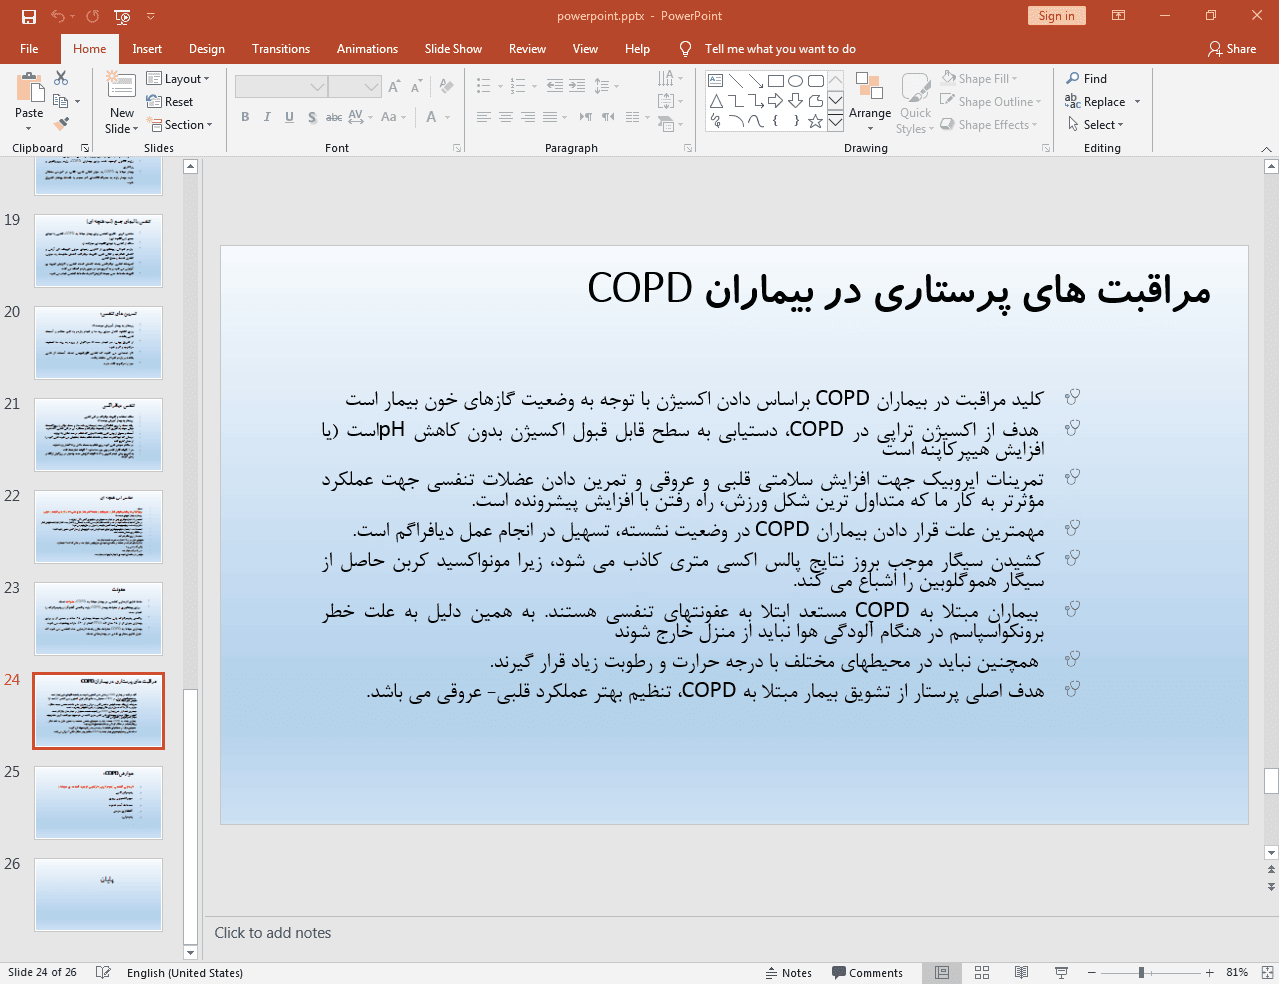The image size is (1279, 984).
Task: Click the Redo/Repeat icon
Action: 92,16
